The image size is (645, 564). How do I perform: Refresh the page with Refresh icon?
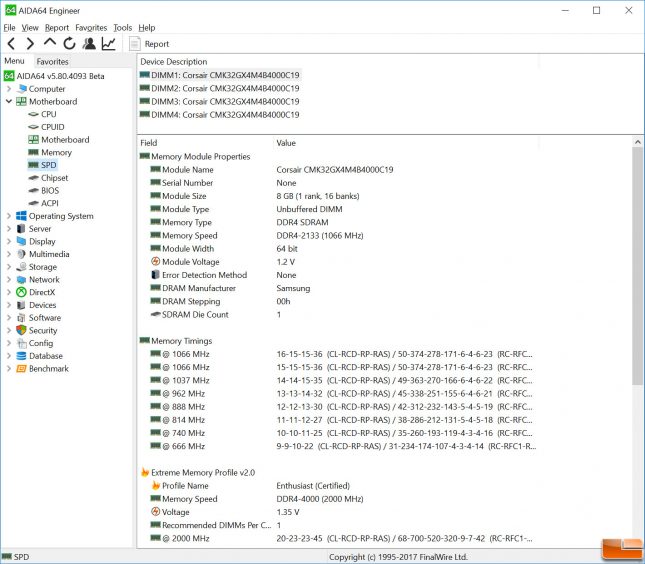point(69,43)
